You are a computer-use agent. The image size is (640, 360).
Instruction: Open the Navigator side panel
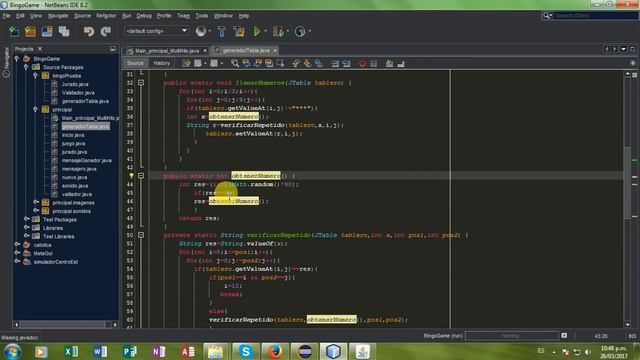(6, 62)
